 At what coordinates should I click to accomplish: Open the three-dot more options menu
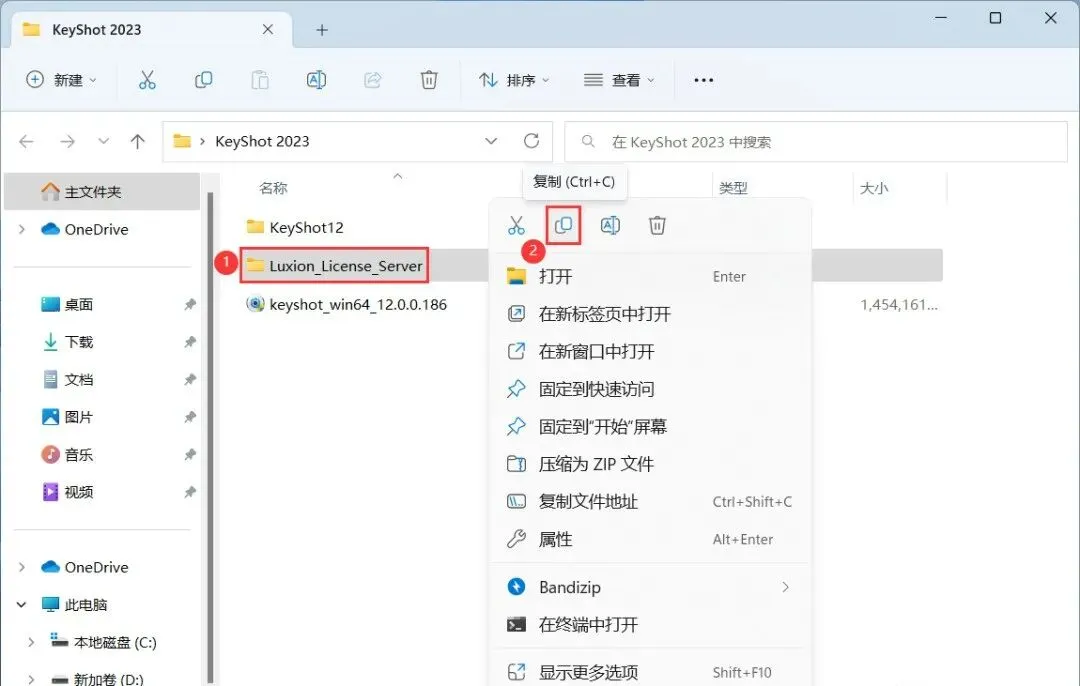703,80
